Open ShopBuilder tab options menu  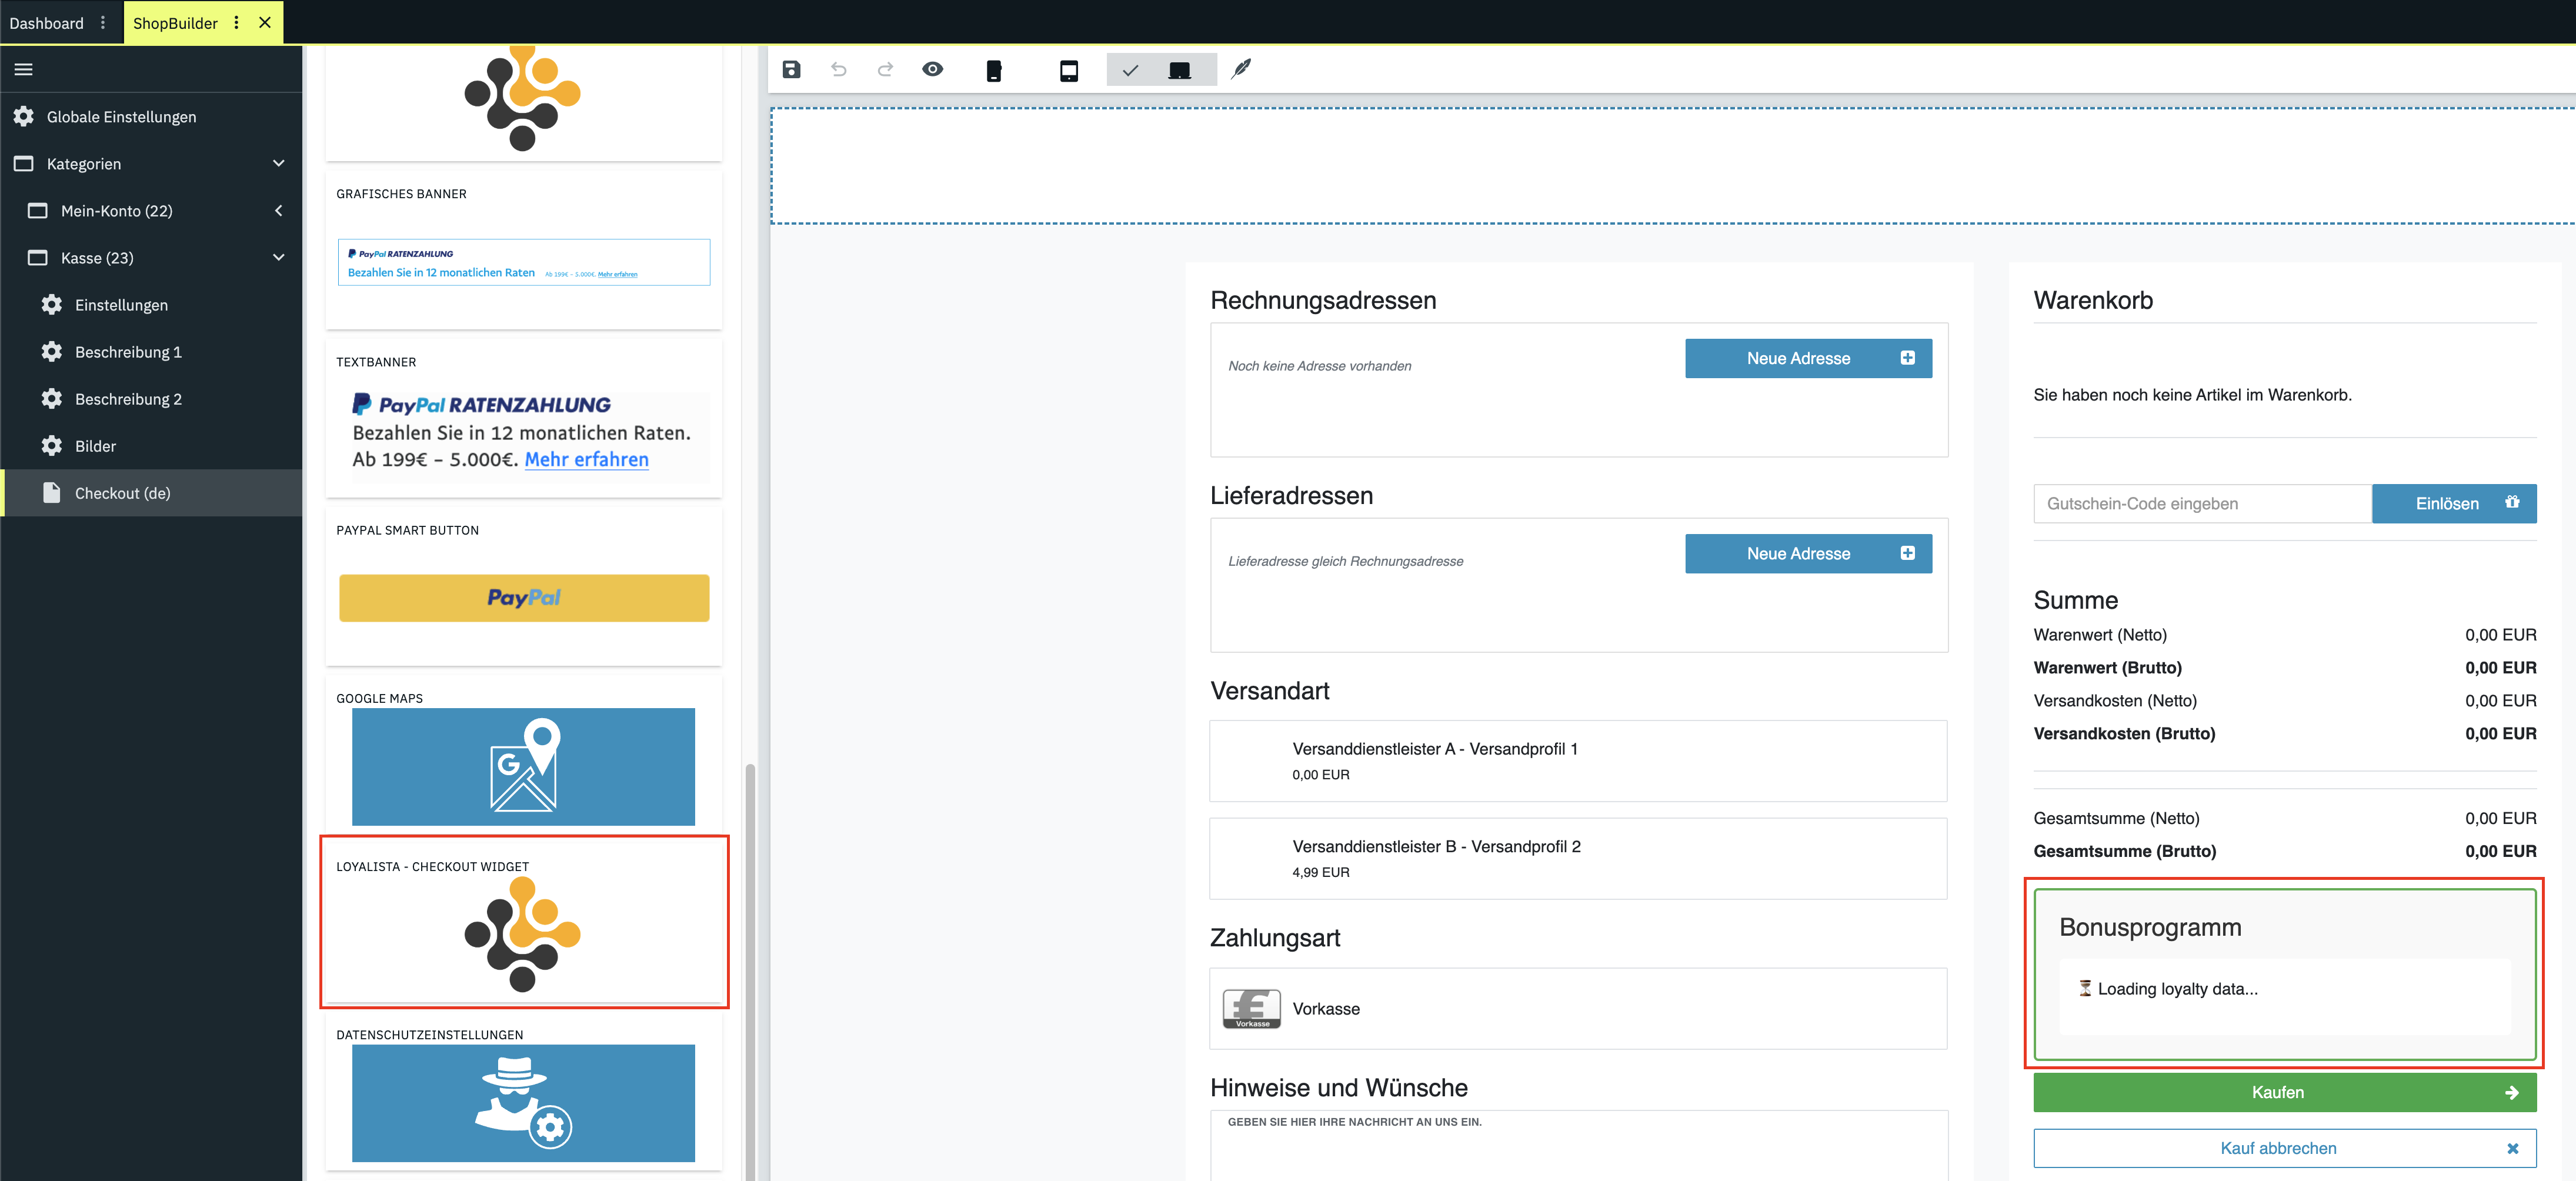point(236,22)
